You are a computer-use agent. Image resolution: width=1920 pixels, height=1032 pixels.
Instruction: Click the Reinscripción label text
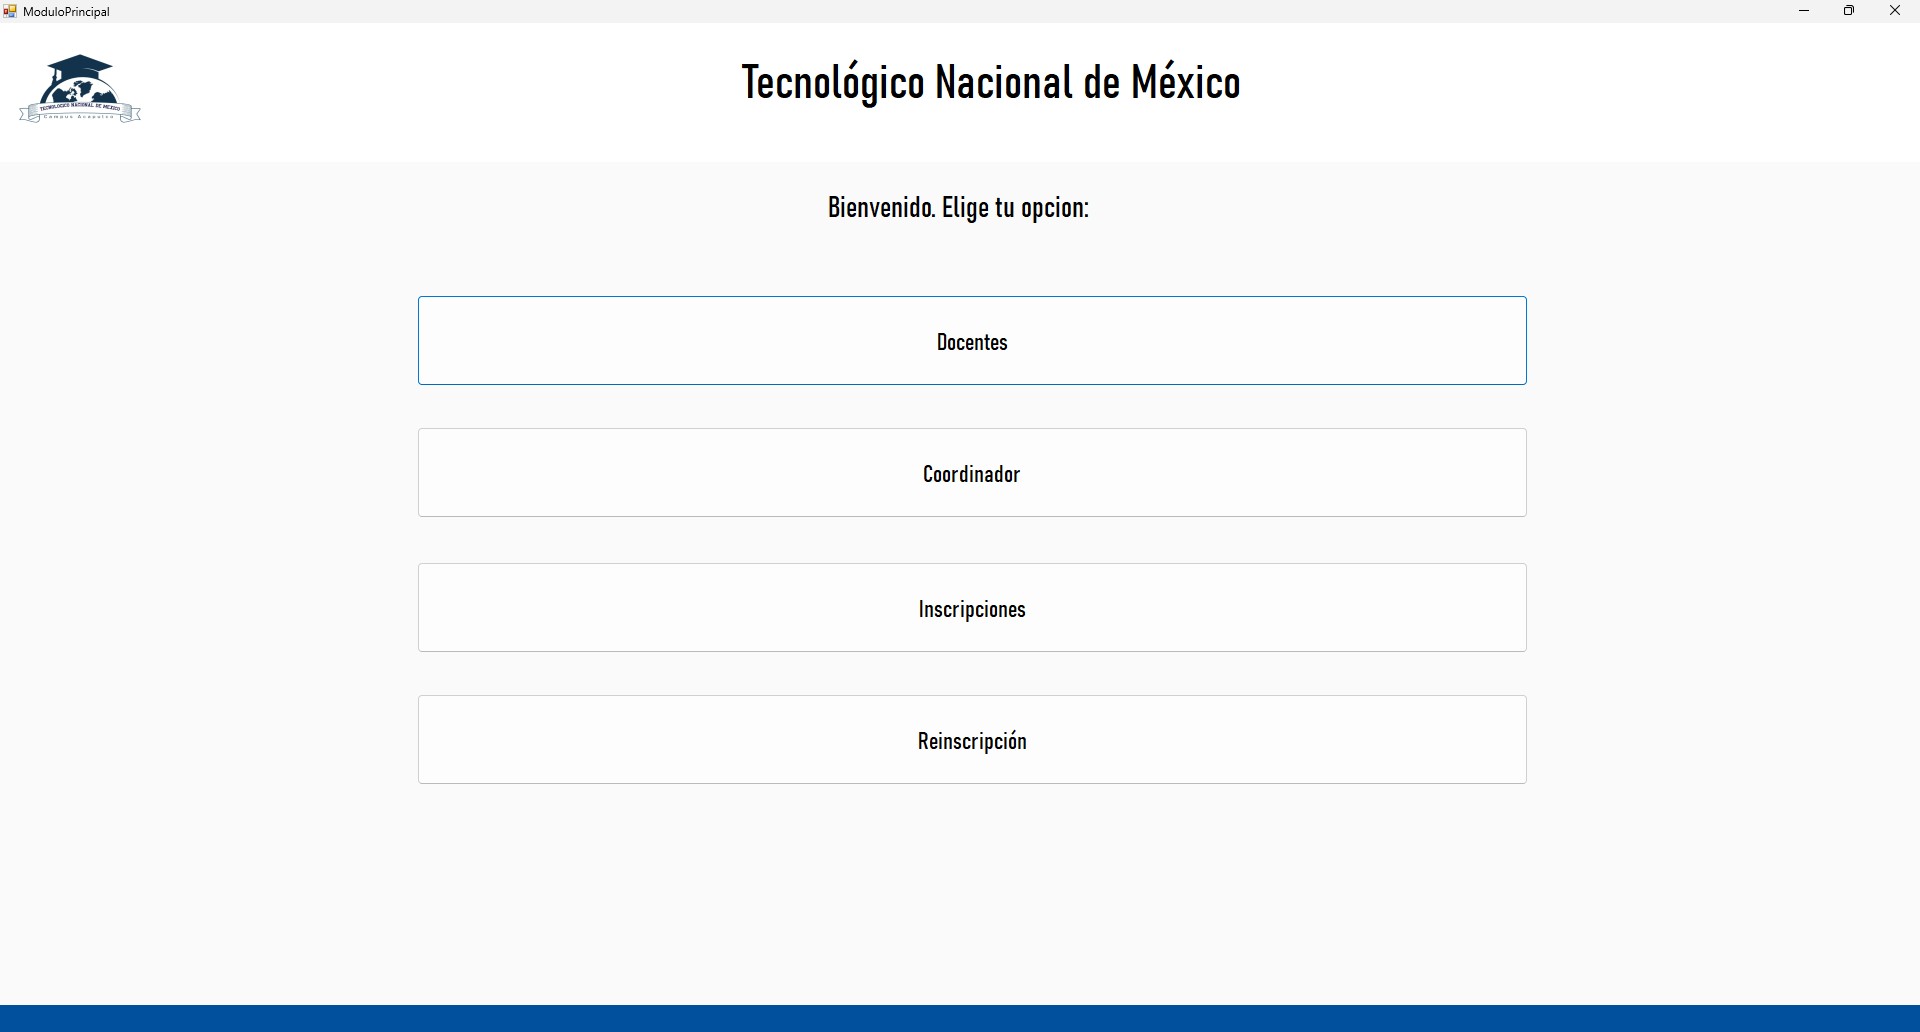click(971, 741)
